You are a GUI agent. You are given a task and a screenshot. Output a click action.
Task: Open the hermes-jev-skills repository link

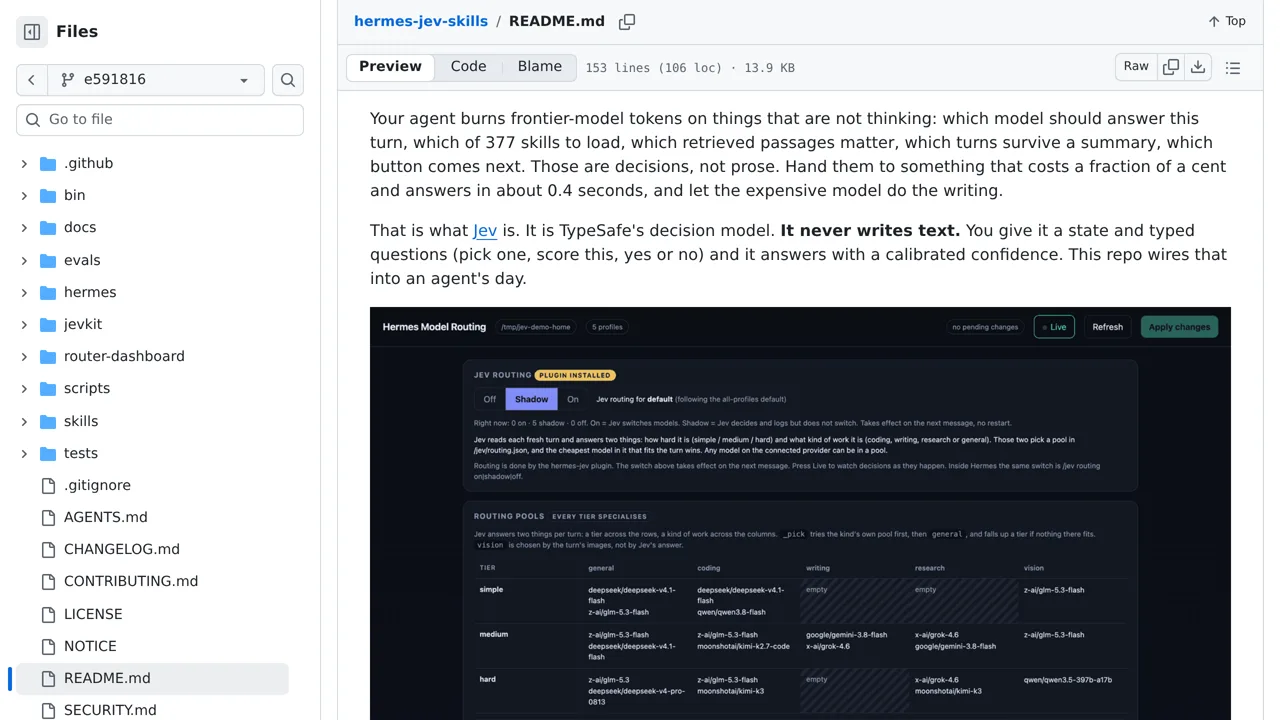click(x=421, y=21)
